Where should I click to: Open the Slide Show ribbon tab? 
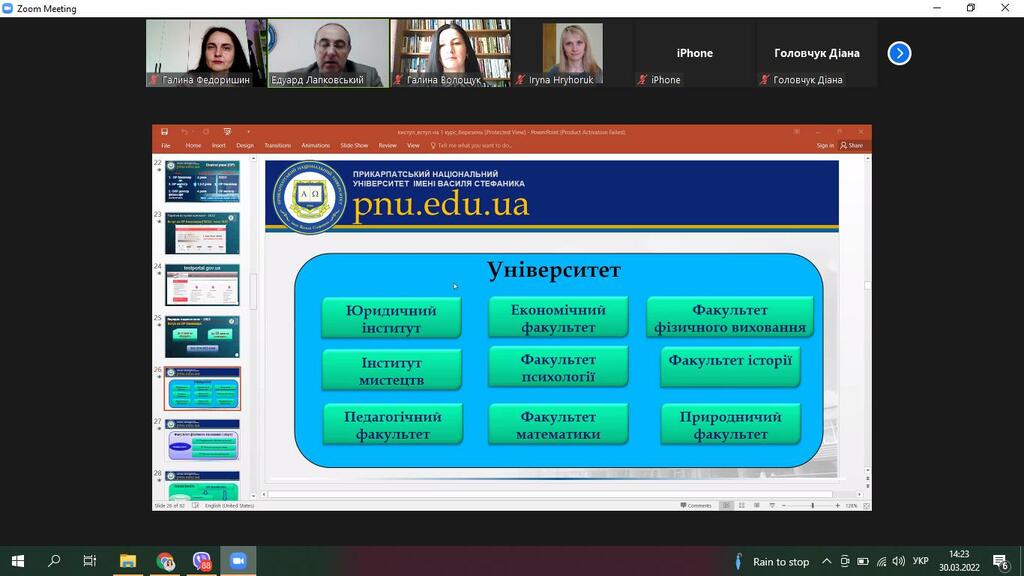click(354, 145)
